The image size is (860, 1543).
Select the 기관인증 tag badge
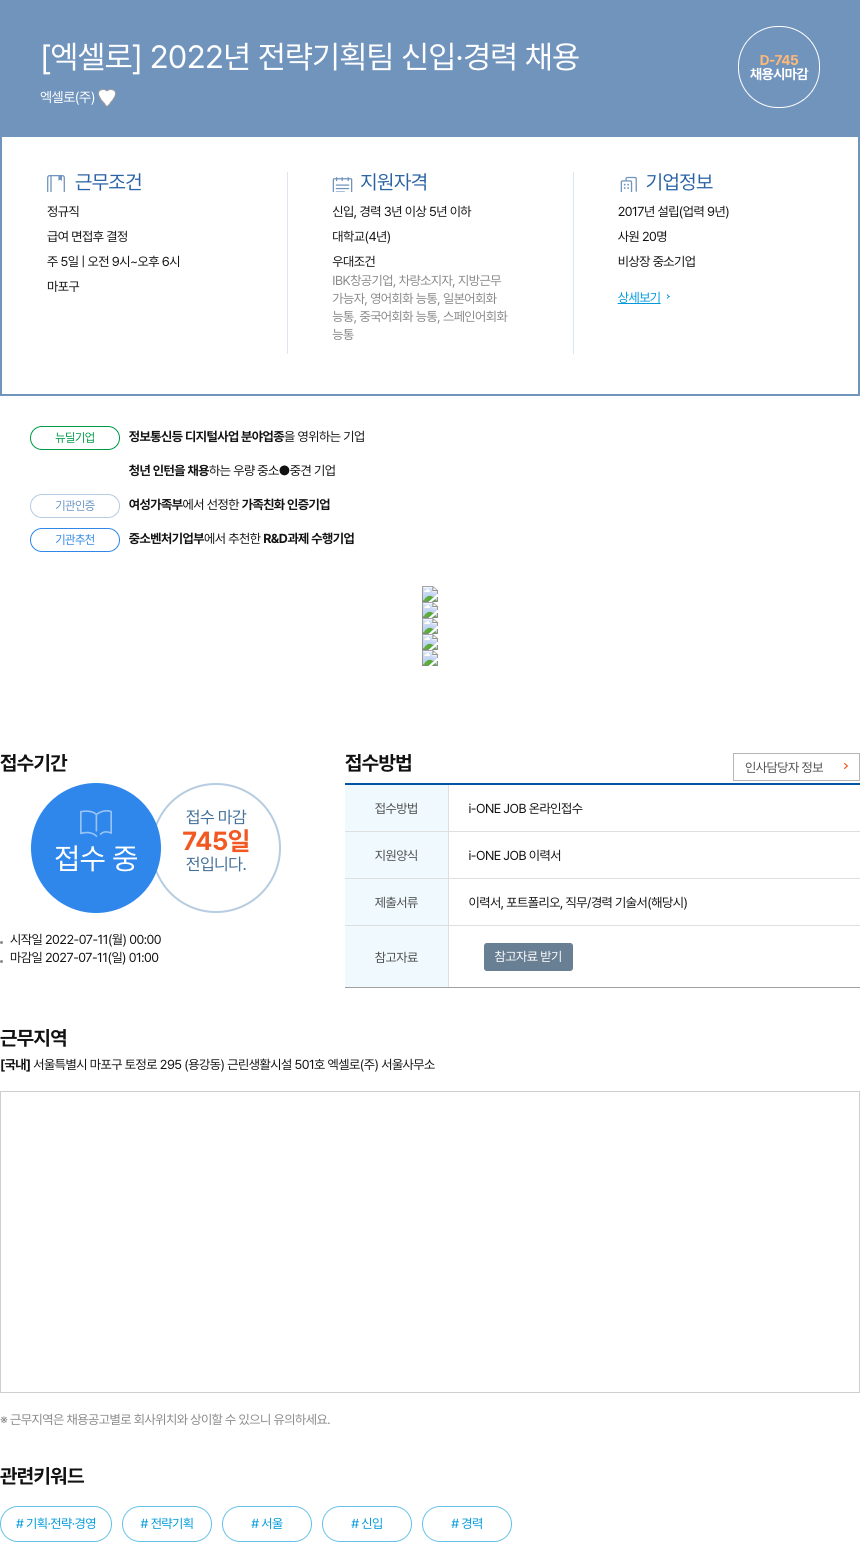[75, 506]
